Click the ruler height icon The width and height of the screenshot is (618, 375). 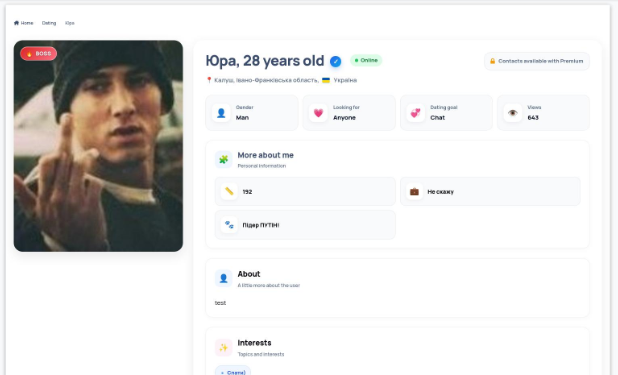pyautogui.click(x=229, y=192)
